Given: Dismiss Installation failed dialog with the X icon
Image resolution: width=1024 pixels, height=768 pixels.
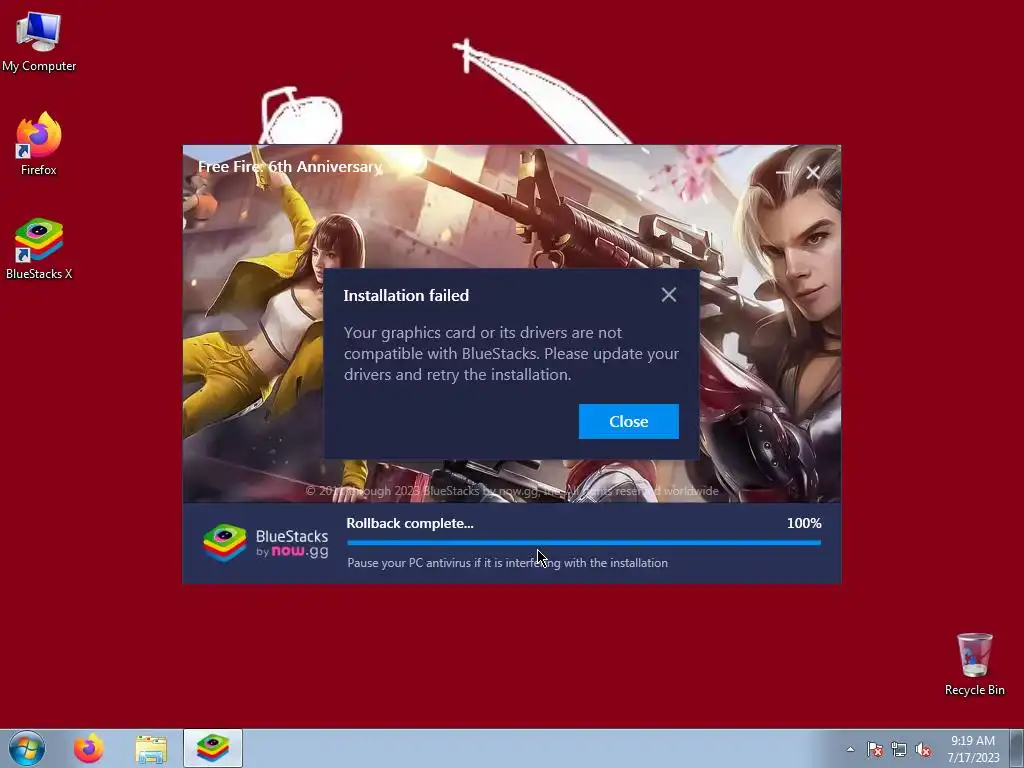Looking at the screenshot, I should pos(668,295).
